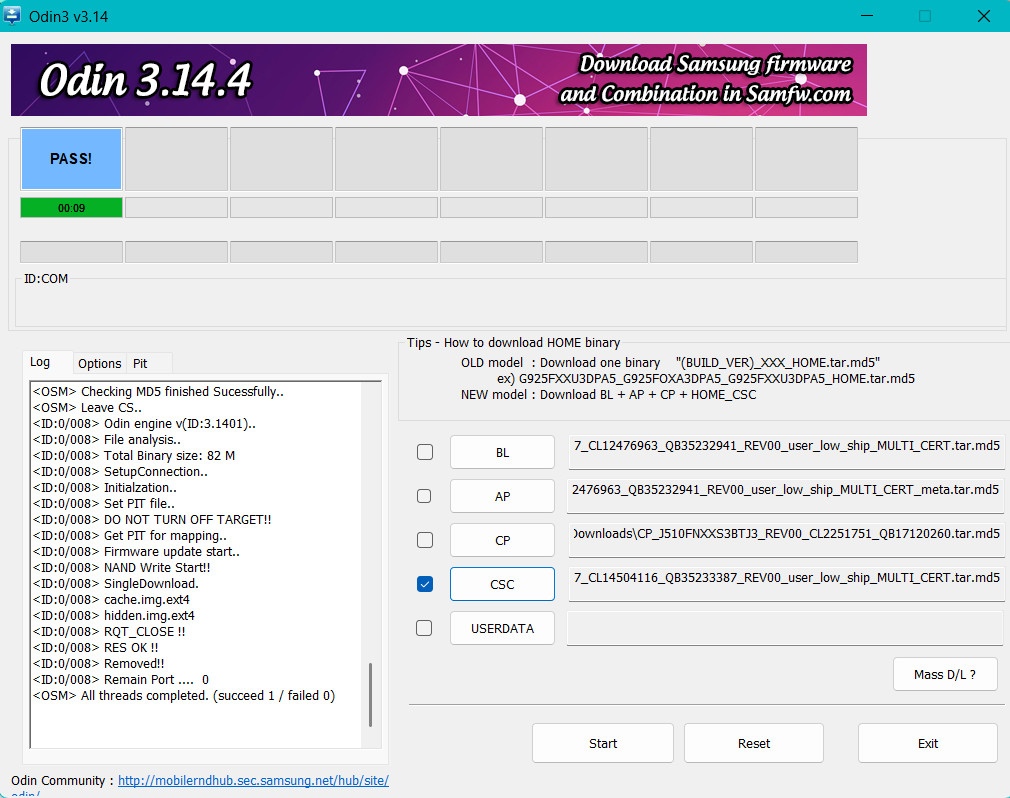Click the 'Odin engine v(ID:3.1401)' log line
Screen dimensions: 1010x798
[x=144, y=423]
